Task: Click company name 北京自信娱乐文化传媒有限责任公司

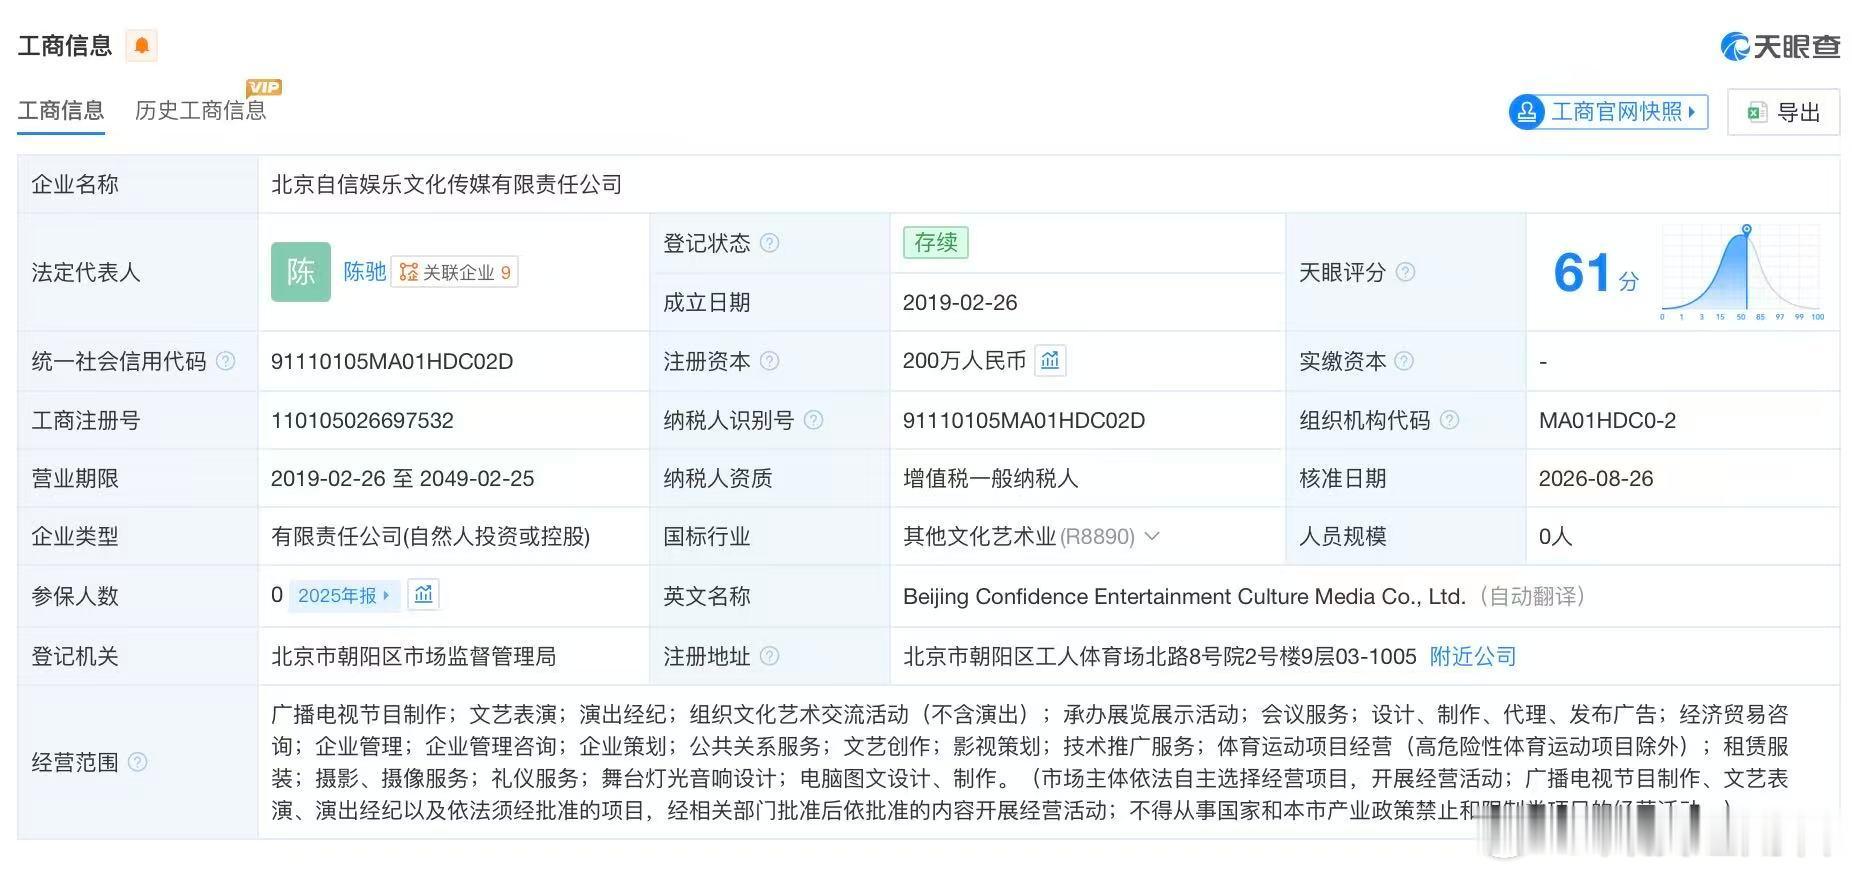Action: [x=447, y=184]
